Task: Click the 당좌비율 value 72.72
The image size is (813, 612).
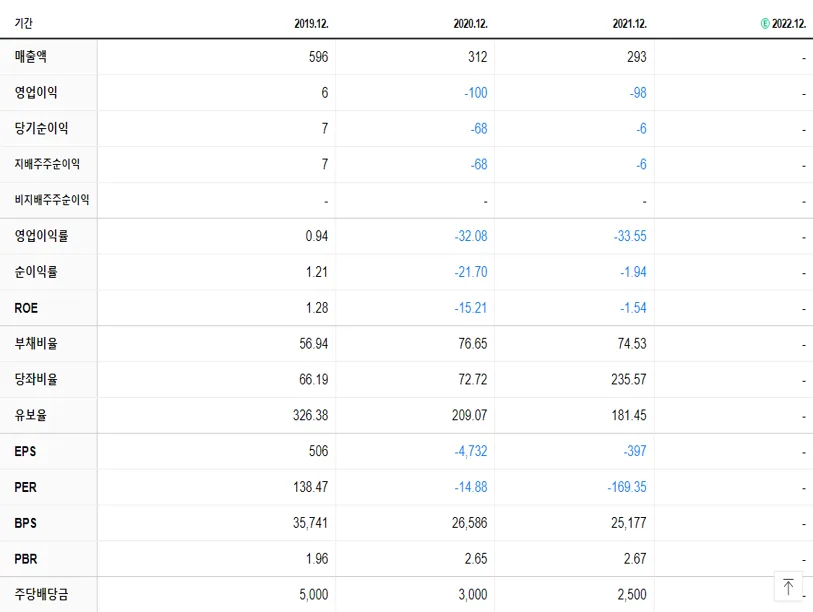Action: [x=473, y=379]
